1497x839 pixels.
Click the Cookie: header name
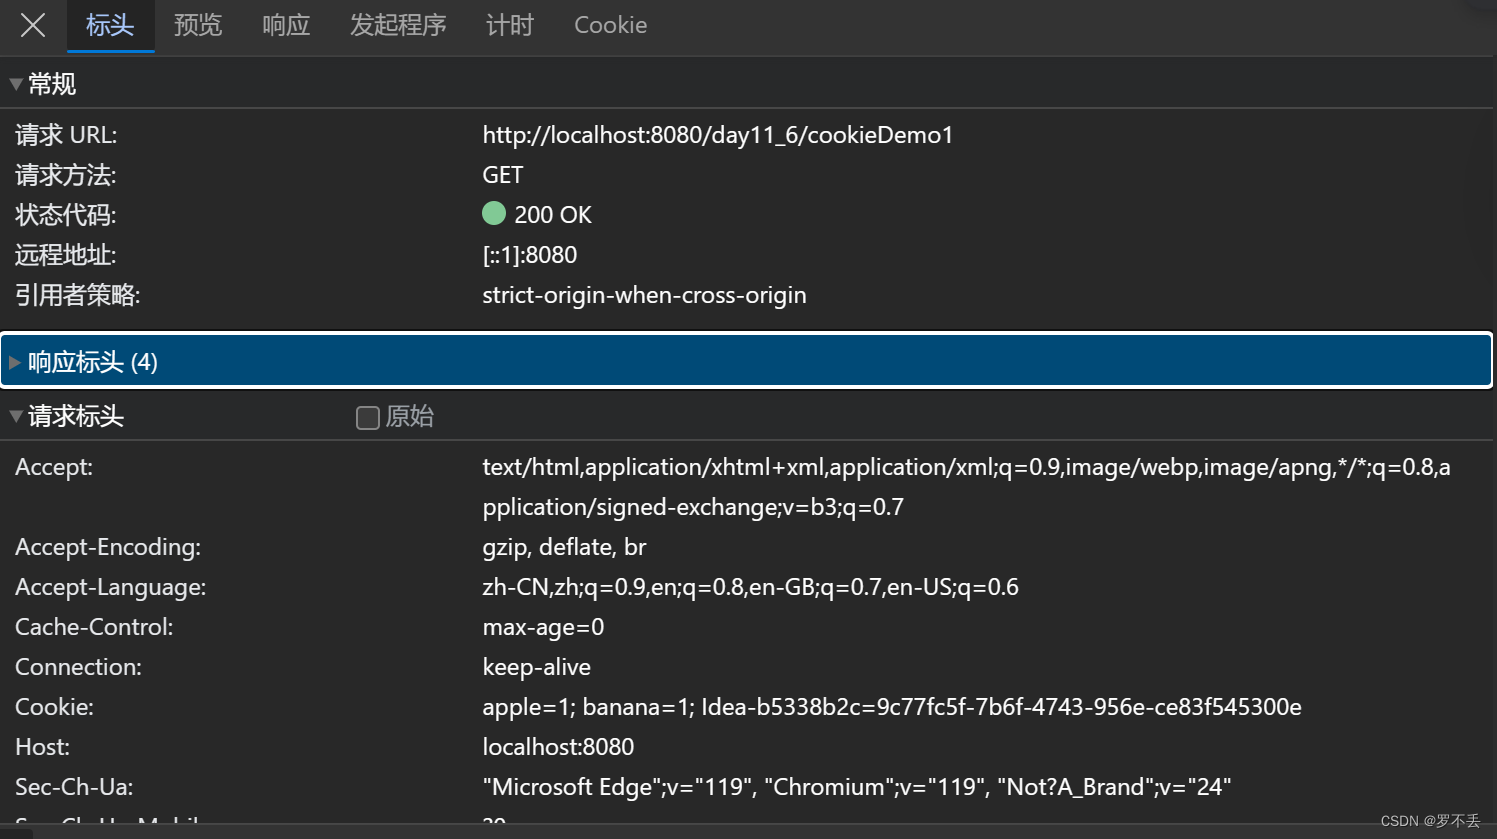pyautogui.click(x=54, y=707)
